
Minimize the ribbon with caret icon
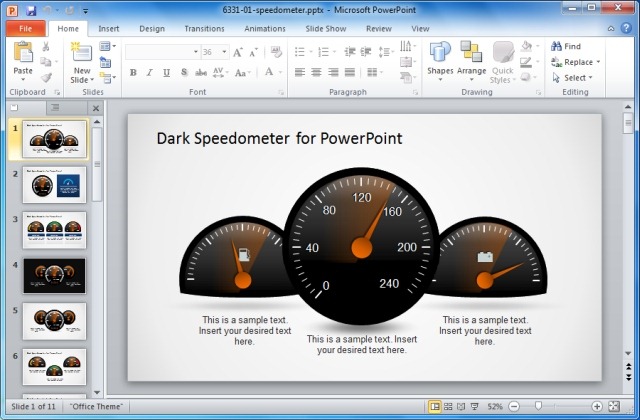(x=611, y=28)
